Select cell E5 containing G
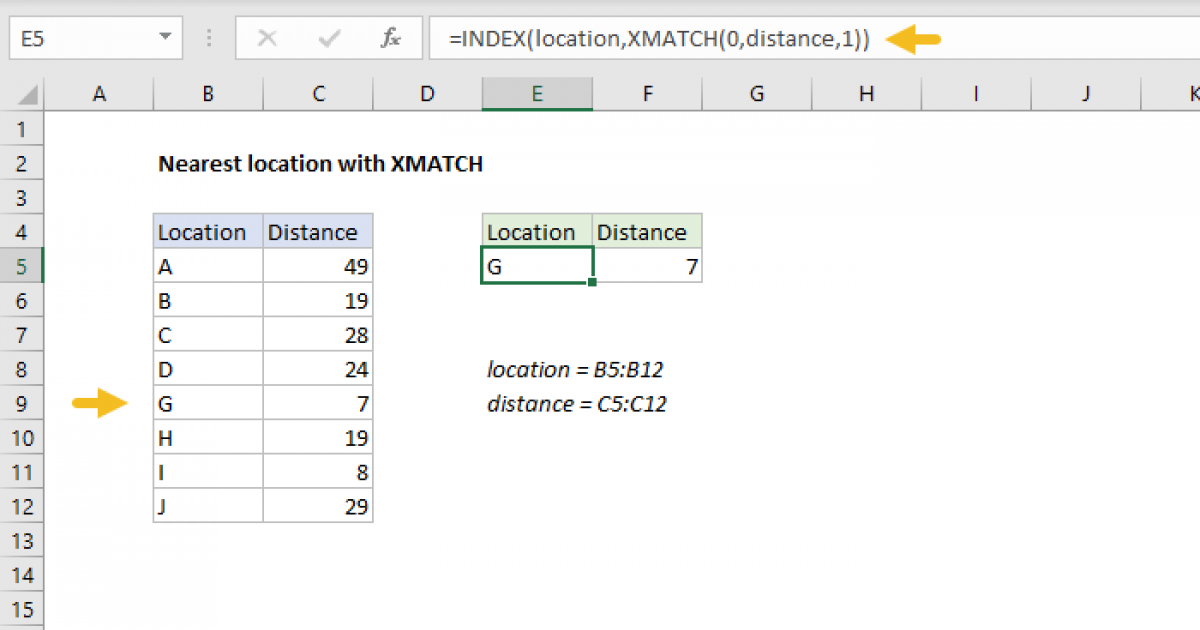Screen dimensions: 1200x630 (537, 265)
